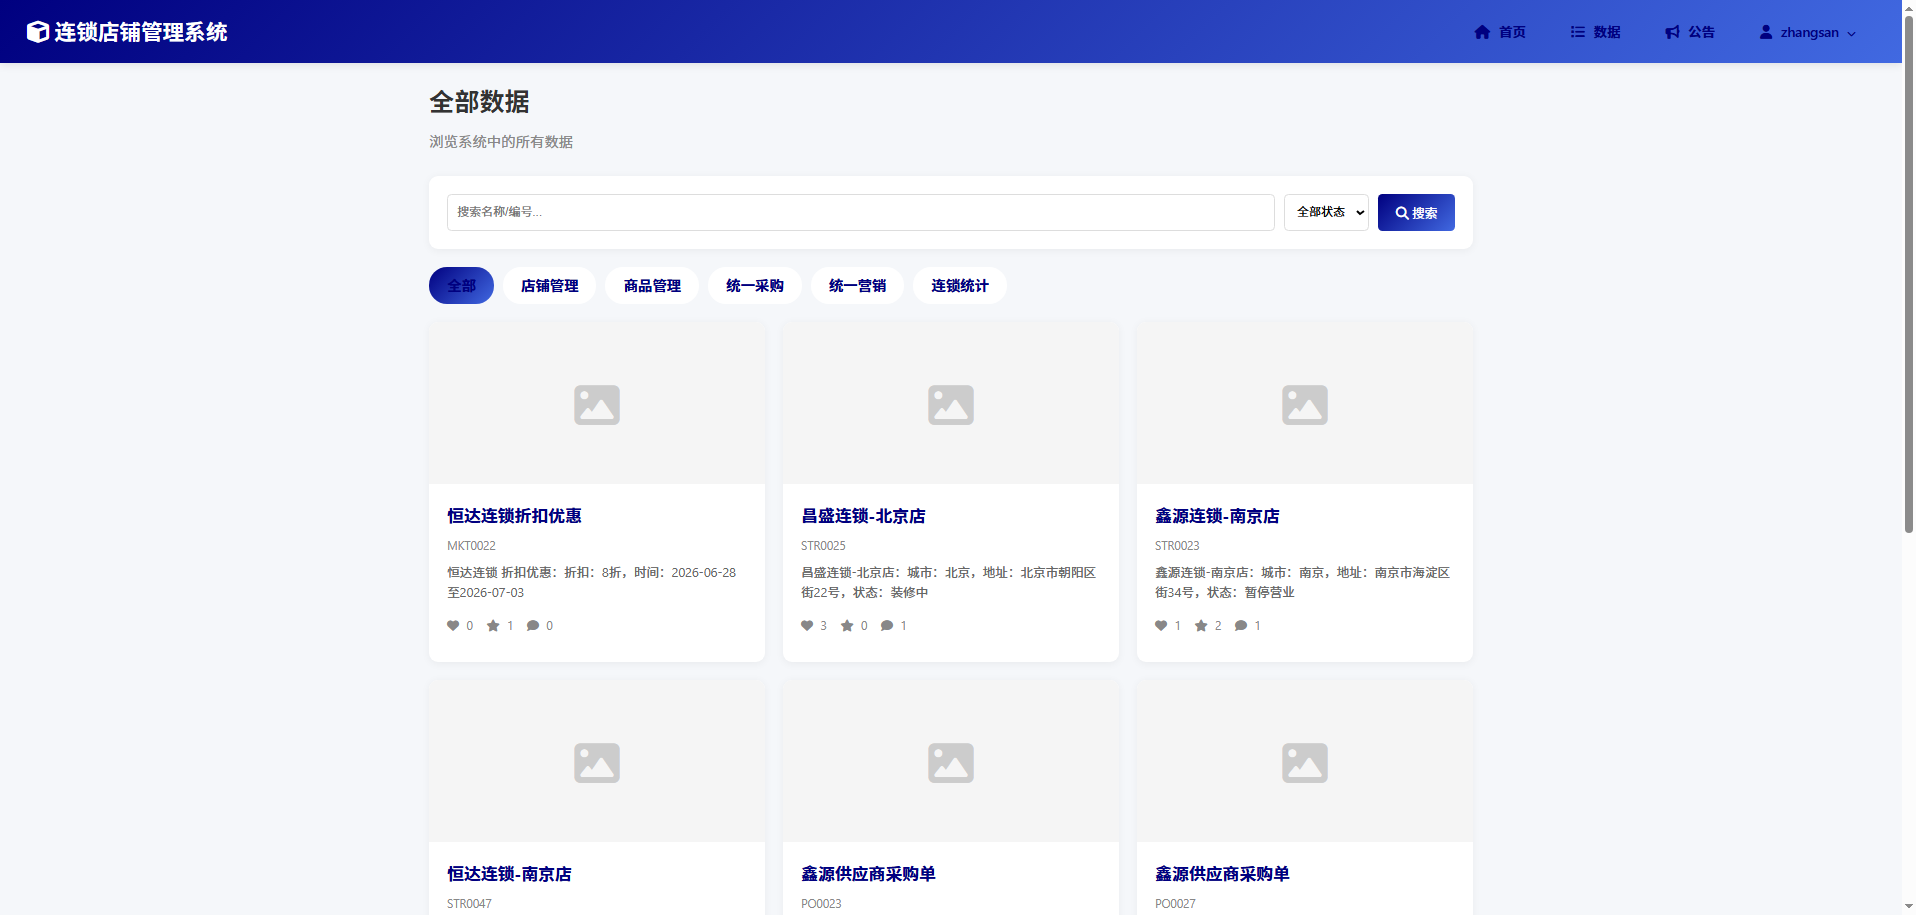Open the 数据 navigation link

tap(1595, 32)
